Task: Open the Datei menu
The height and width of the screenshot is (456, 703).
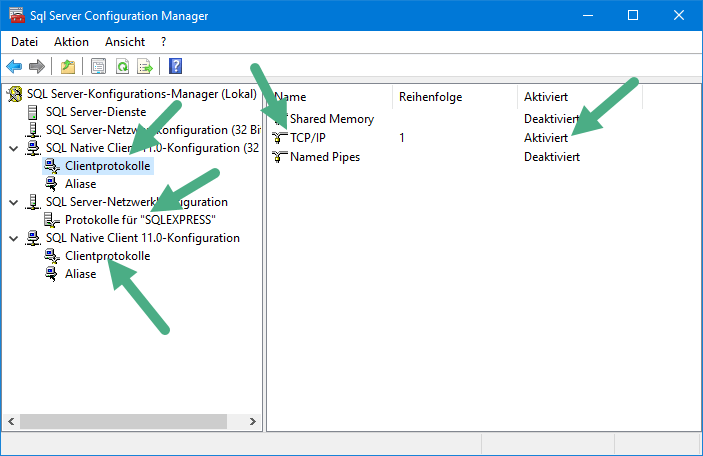Action: point(24,42)
